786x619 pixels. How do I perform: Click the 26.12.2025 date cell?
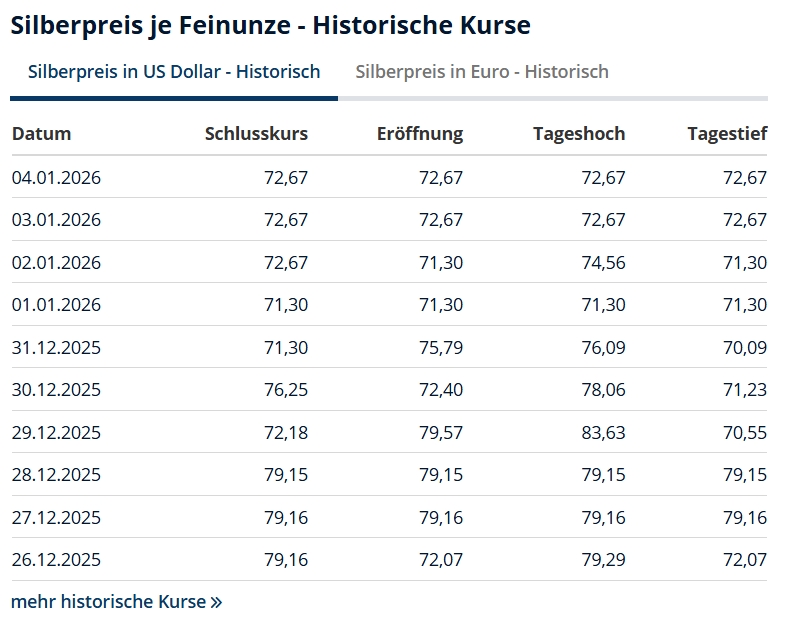click(x=56, y=560)
